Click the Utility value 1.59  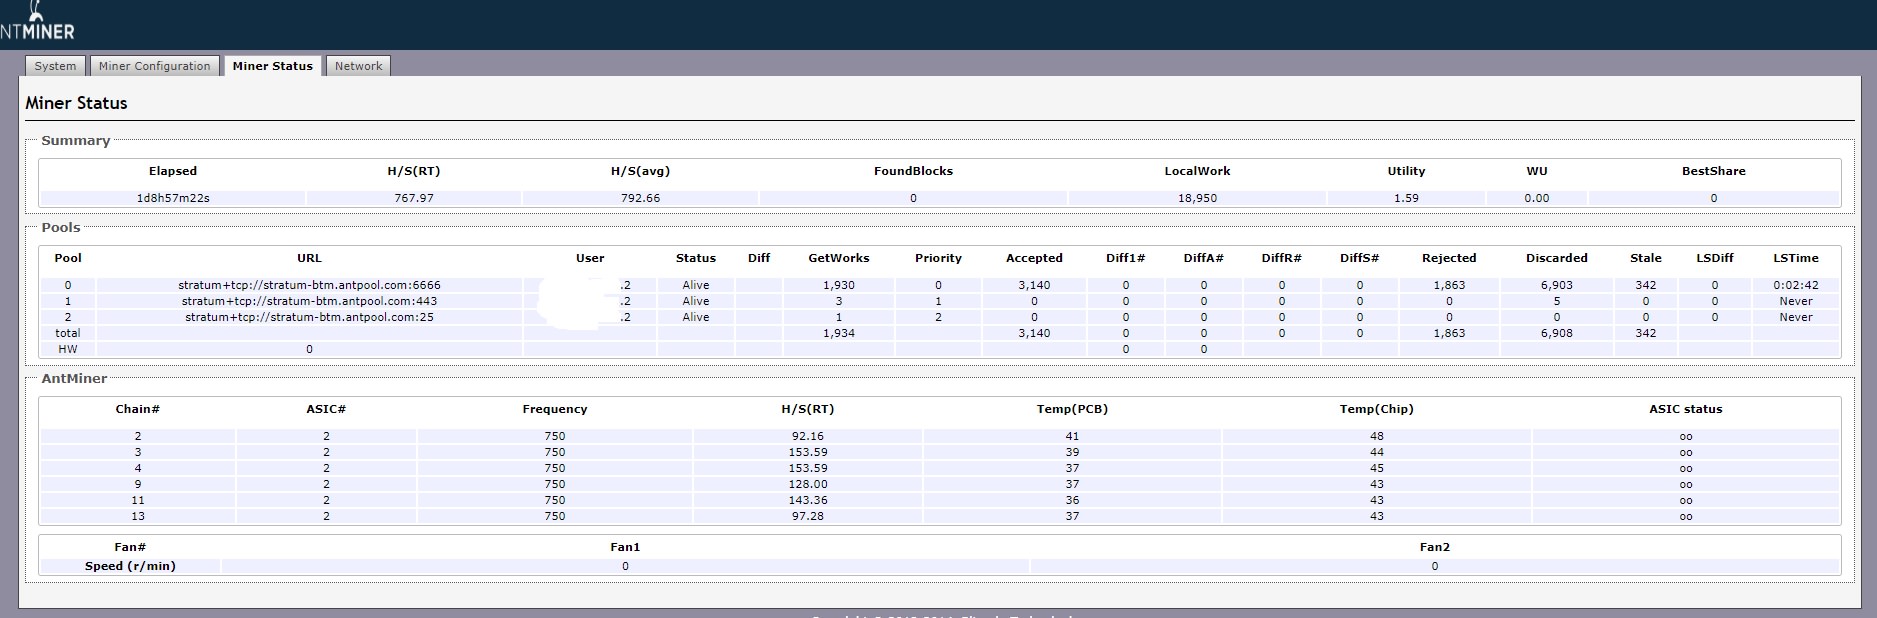click(x=1406, y=198)
